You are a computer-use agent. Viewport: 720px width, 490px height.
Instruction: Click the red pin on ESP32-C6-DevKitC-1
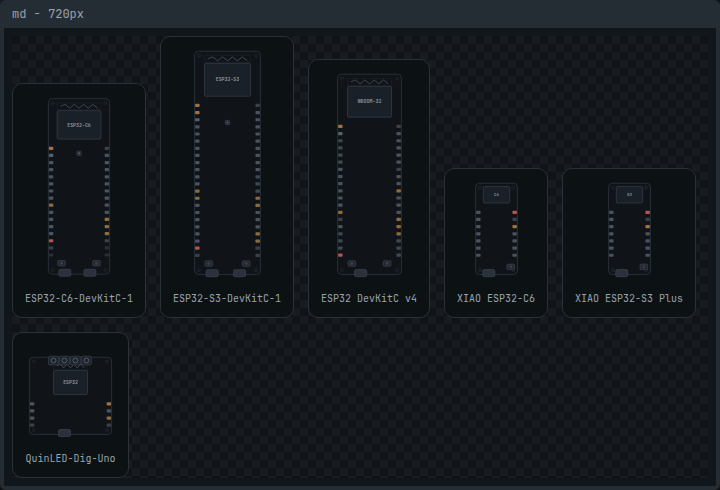tap(51, 241)
